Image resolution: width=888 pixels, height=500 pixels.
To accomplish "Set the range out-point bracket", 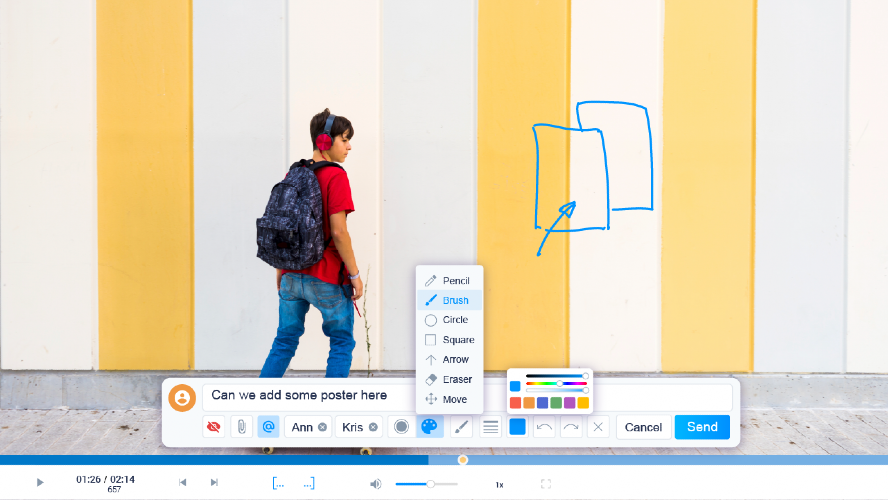I will click(x=309, y=484).
